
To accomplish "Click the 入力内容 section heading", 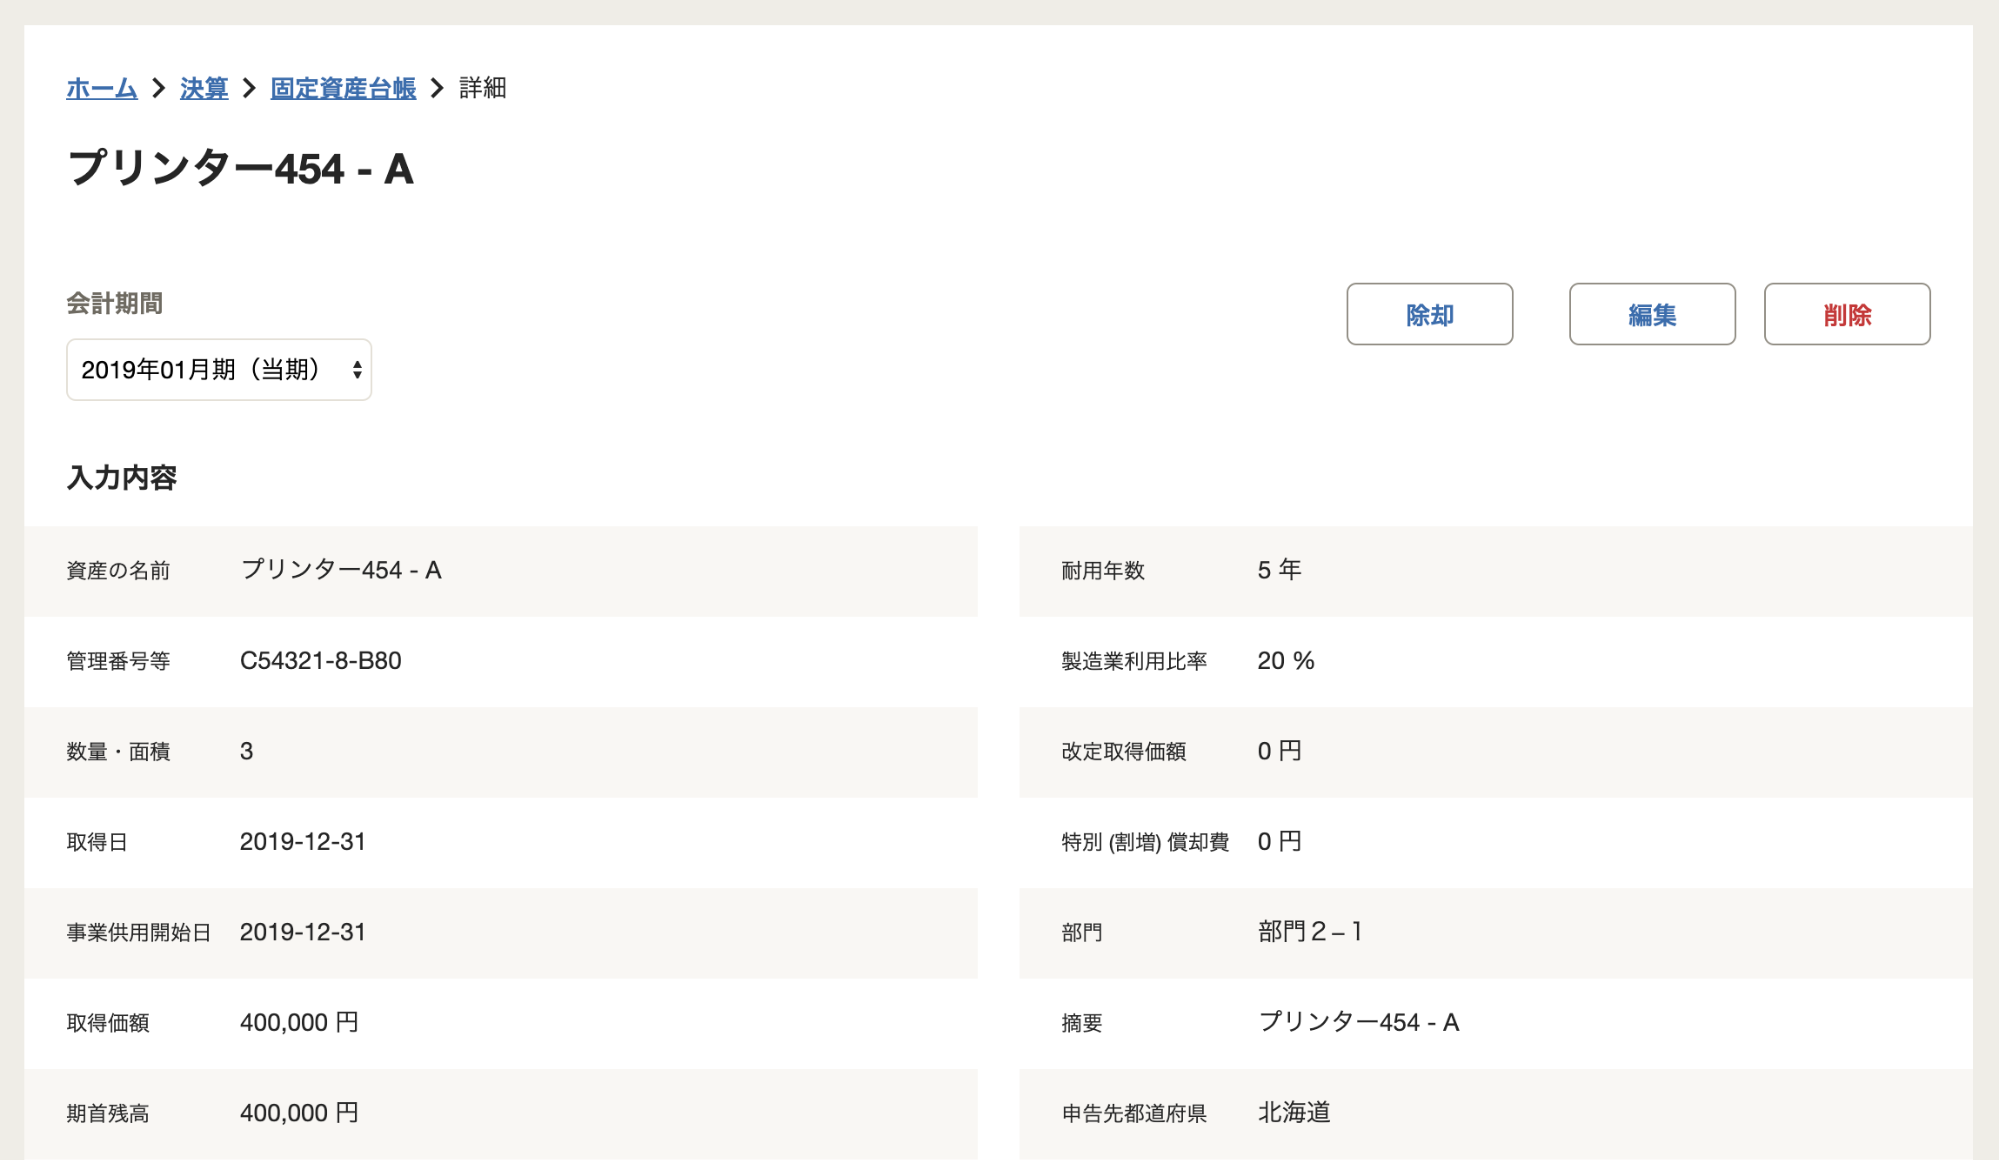I will pos(122,478).
